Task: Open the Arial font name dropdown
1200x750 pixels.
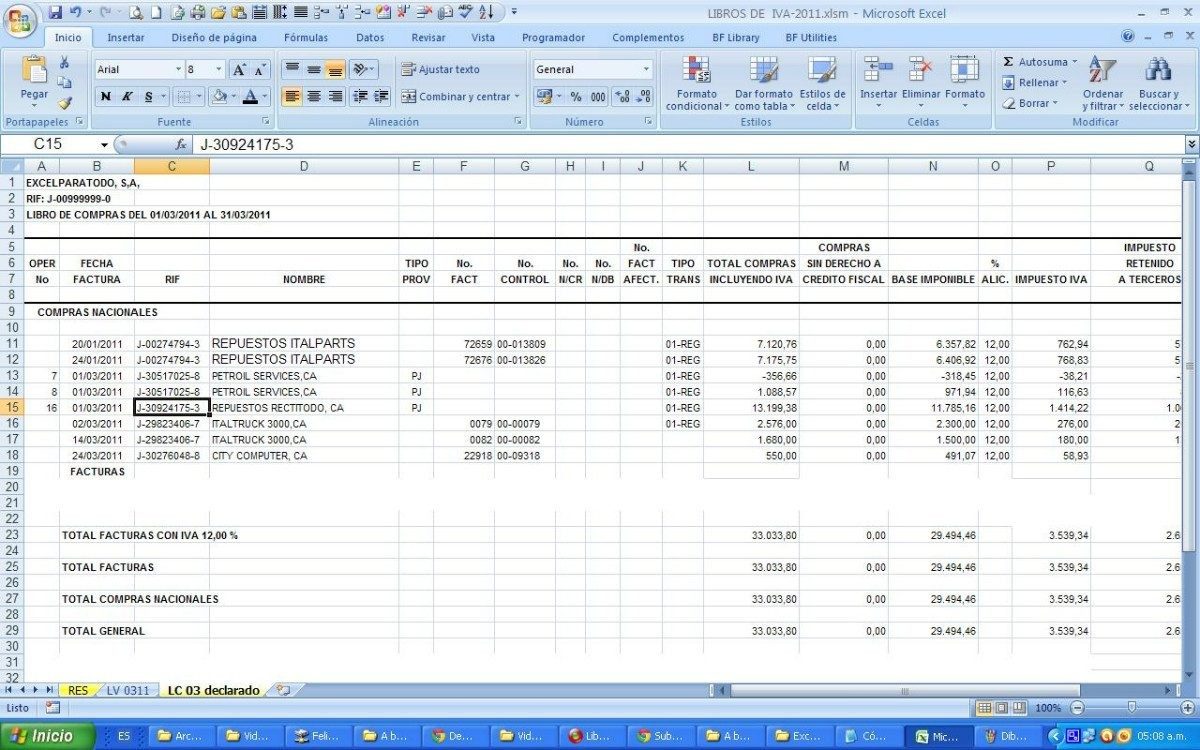Action: (x=178, y=70)
